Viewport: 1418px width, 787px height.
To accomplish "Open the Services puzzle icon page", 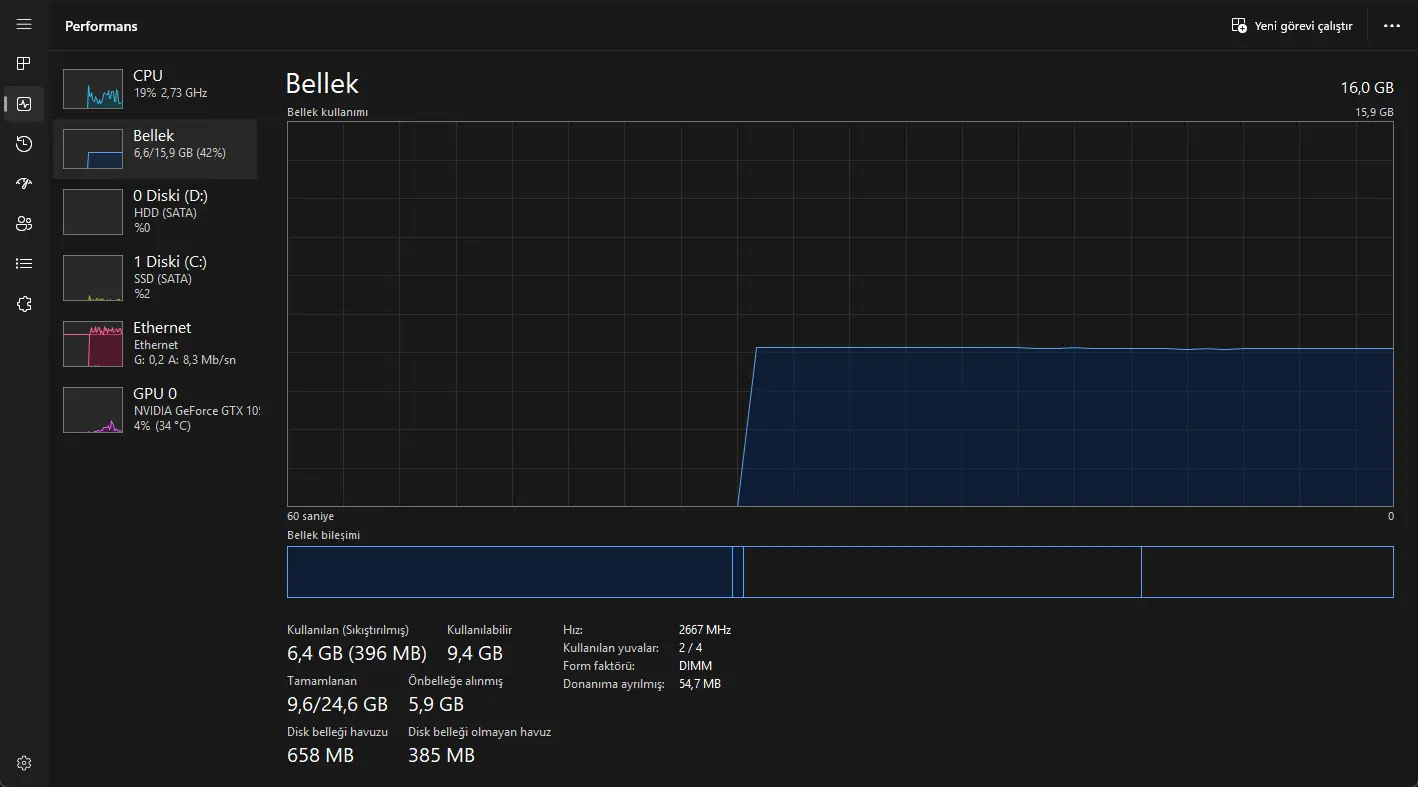I will click(x=24, y=304).
